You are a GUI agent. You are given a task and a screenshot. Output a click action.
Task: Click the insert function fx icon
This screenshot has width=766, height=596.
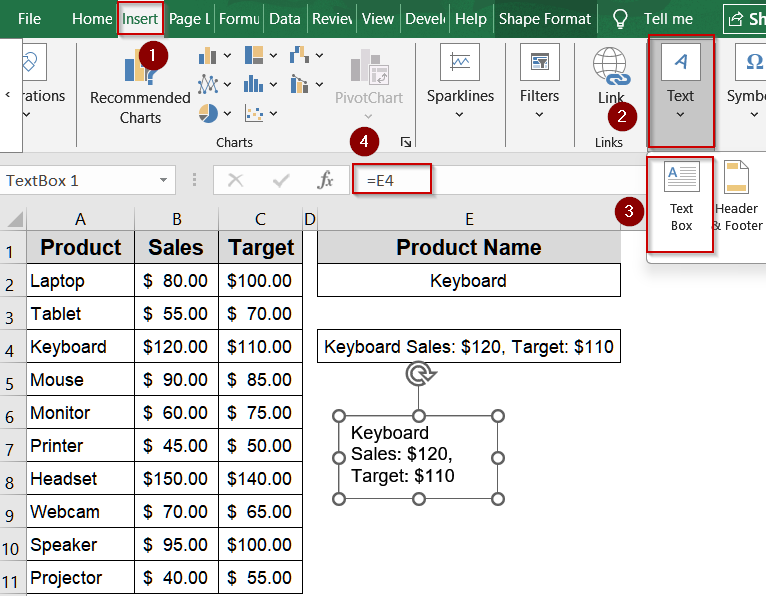pos(325,180)
